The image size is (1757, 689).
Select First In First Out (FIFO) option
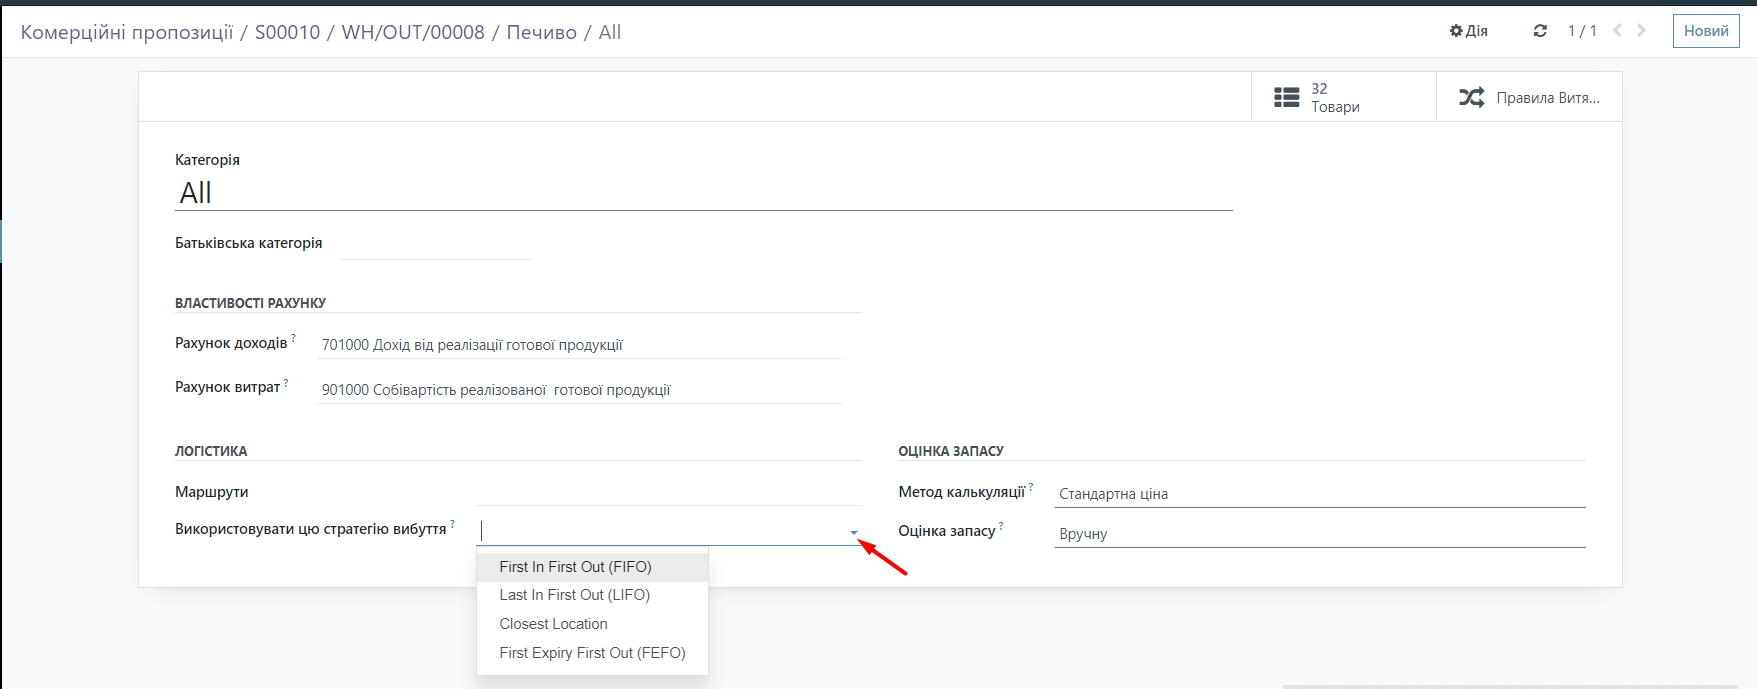(x=575, y=567)
